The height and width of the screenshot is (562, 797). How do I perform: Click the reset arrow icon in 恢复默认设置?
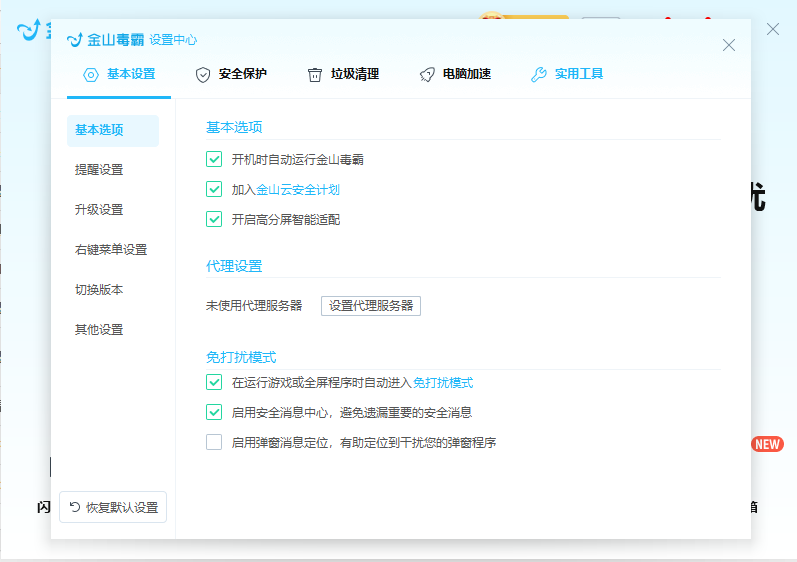point(75,507)
